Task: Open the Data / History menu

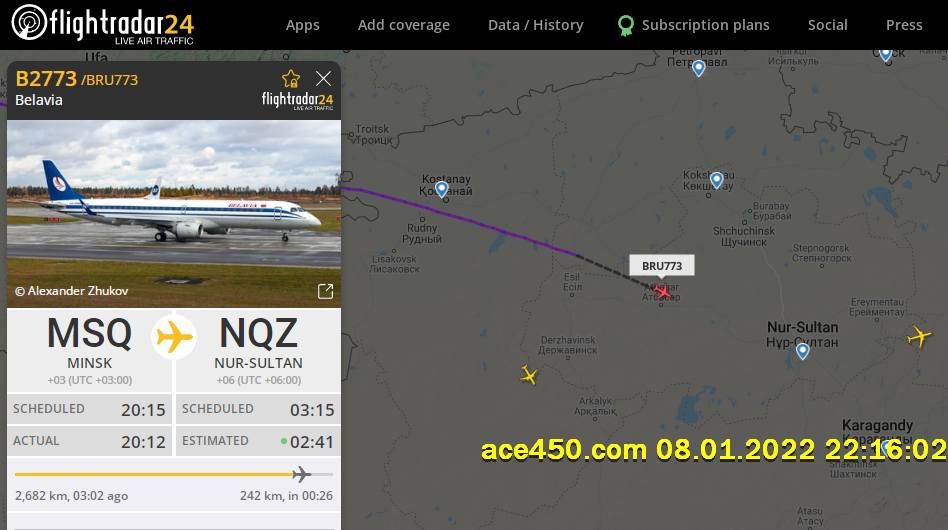Action: [536, 25]
